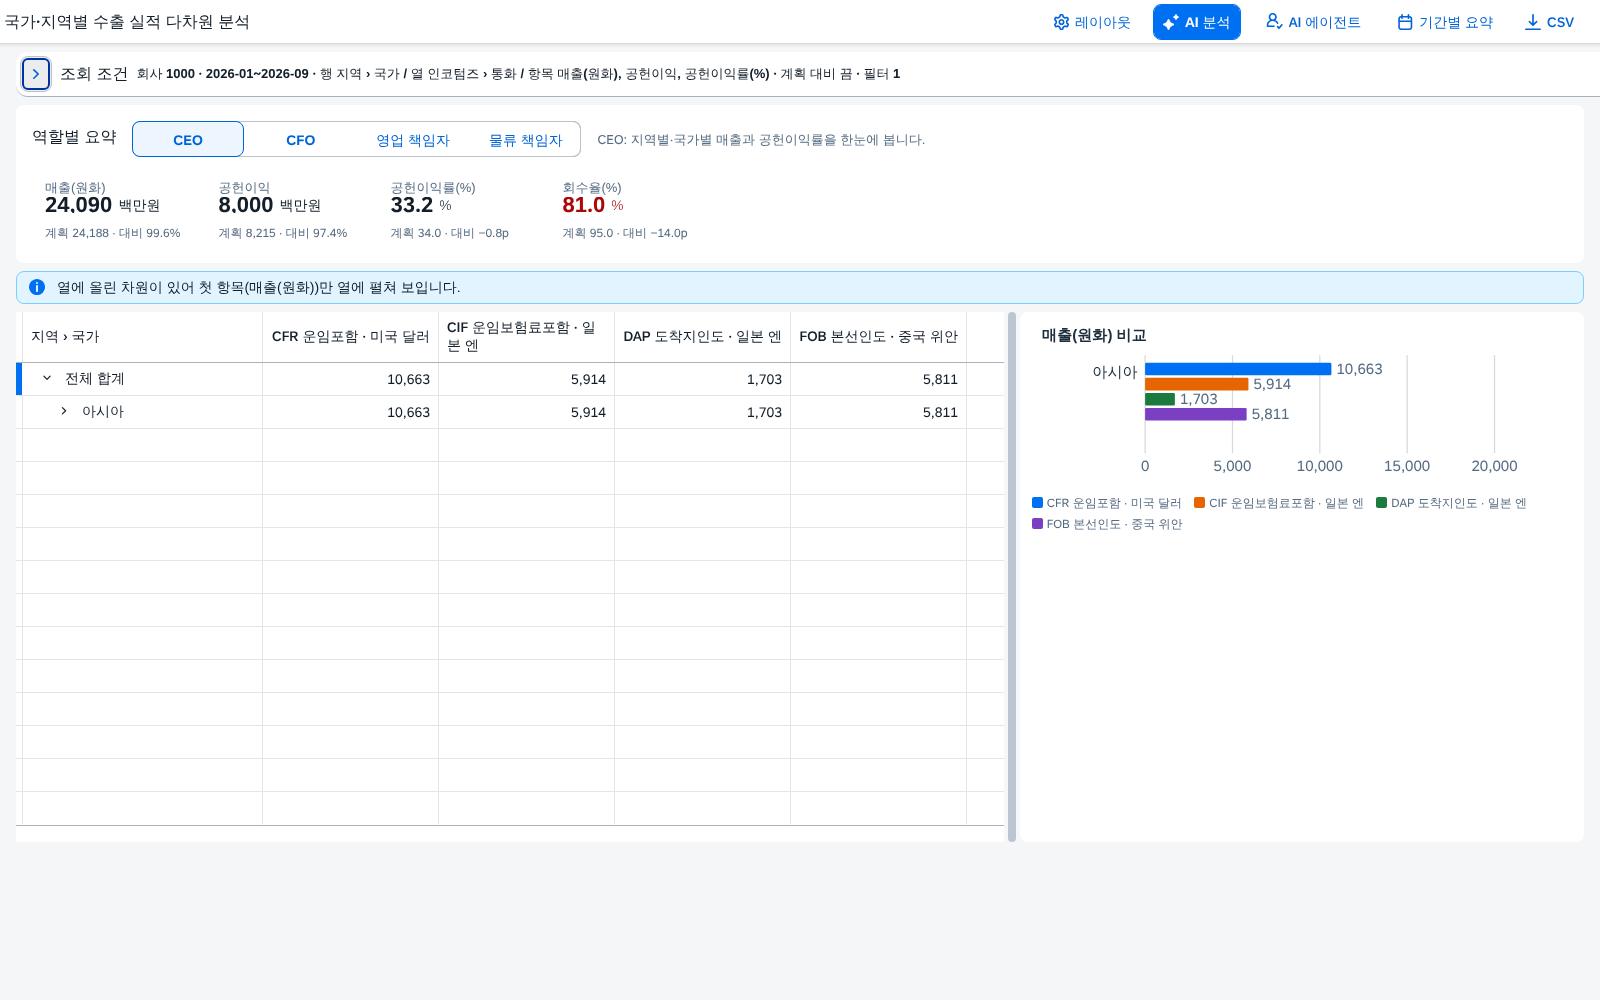Screen dimensions: 1600x1000
Task: Click the orange CIF legend swatch
Action: [x=1199, y=503]
